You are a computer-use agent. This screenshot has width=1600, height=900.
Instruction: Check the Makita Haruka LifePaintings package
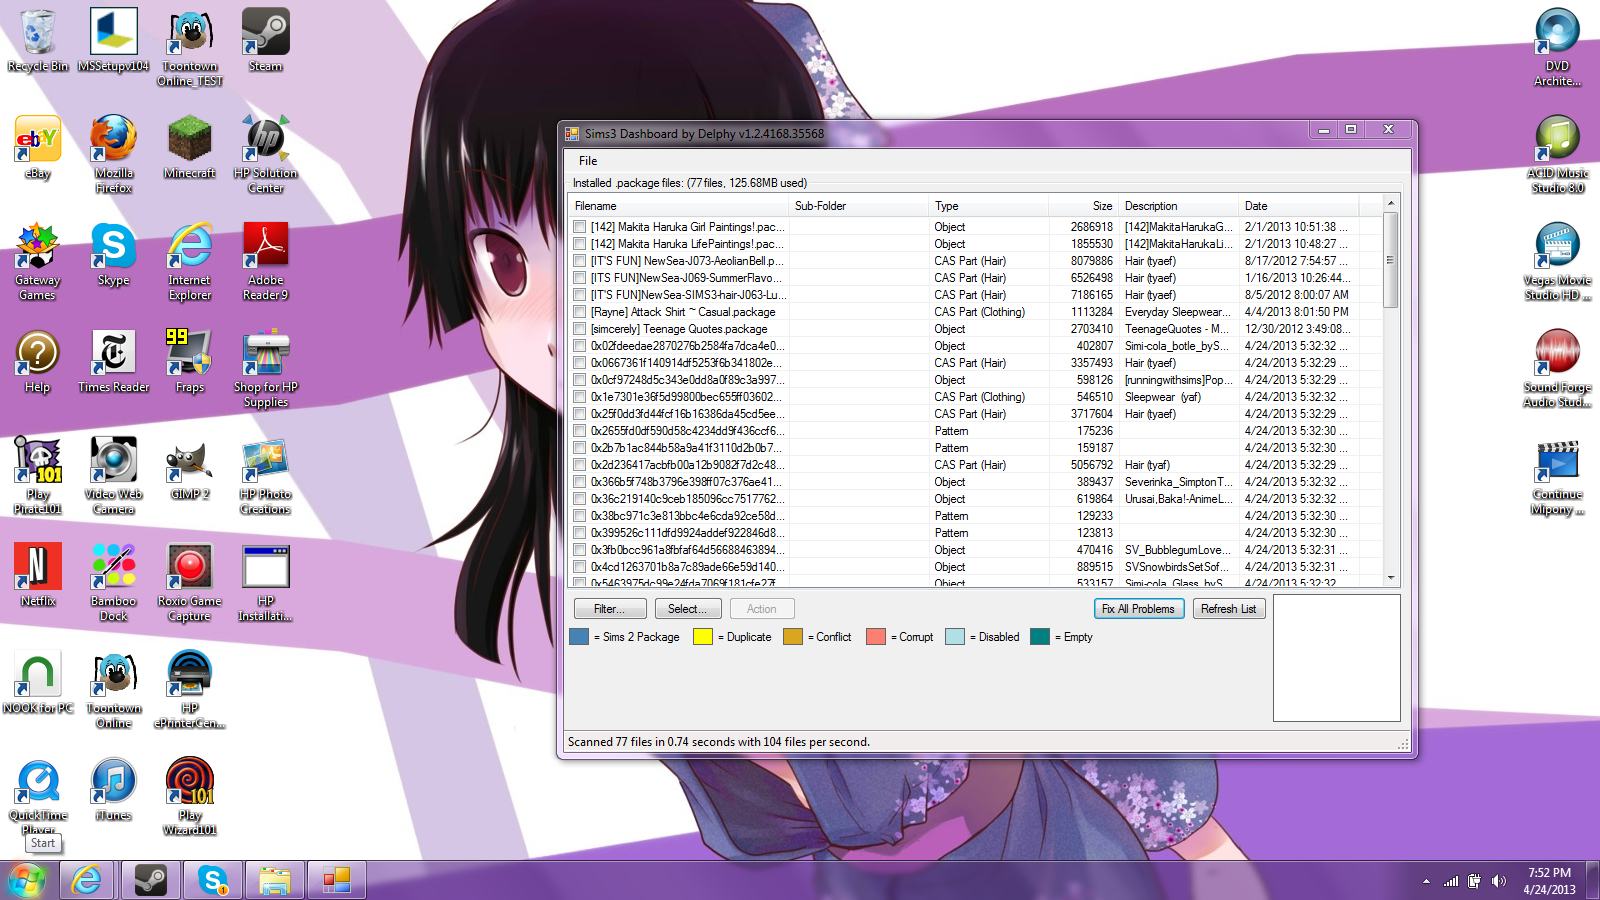579,244
